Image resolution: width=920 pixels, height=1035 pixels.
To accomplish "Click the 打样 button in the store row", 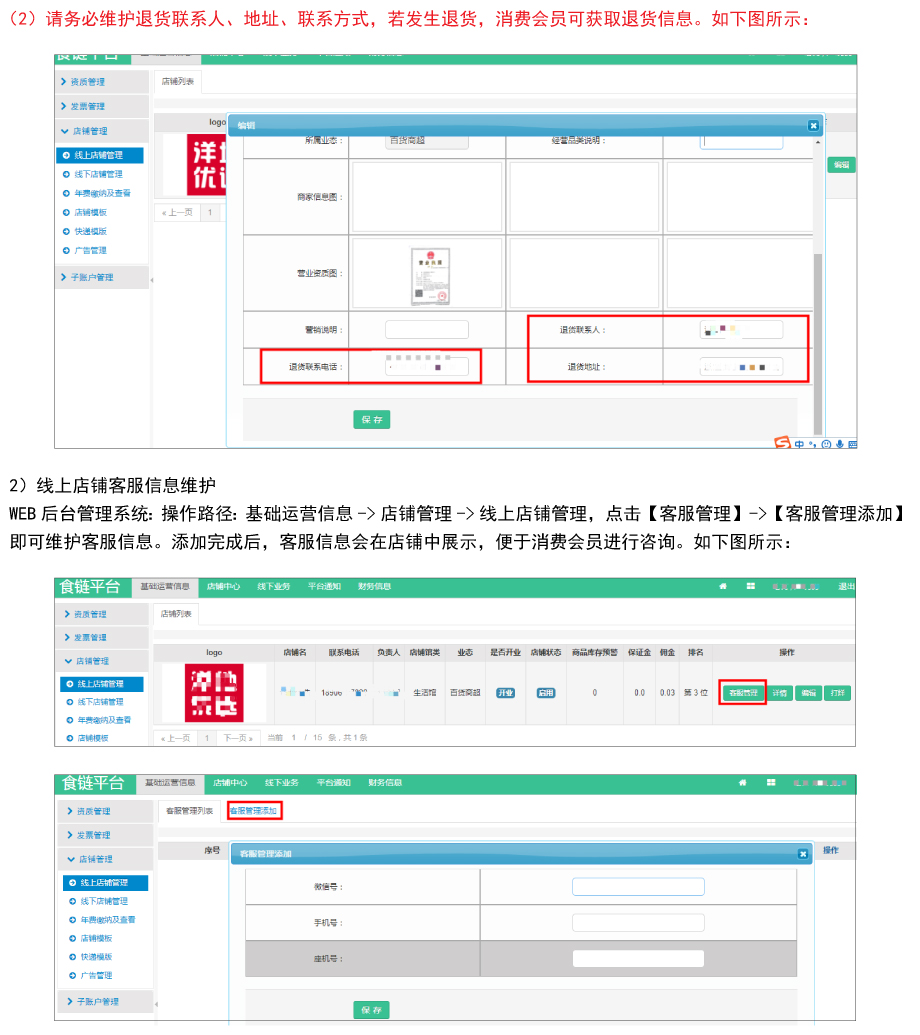I will [837, 692].
